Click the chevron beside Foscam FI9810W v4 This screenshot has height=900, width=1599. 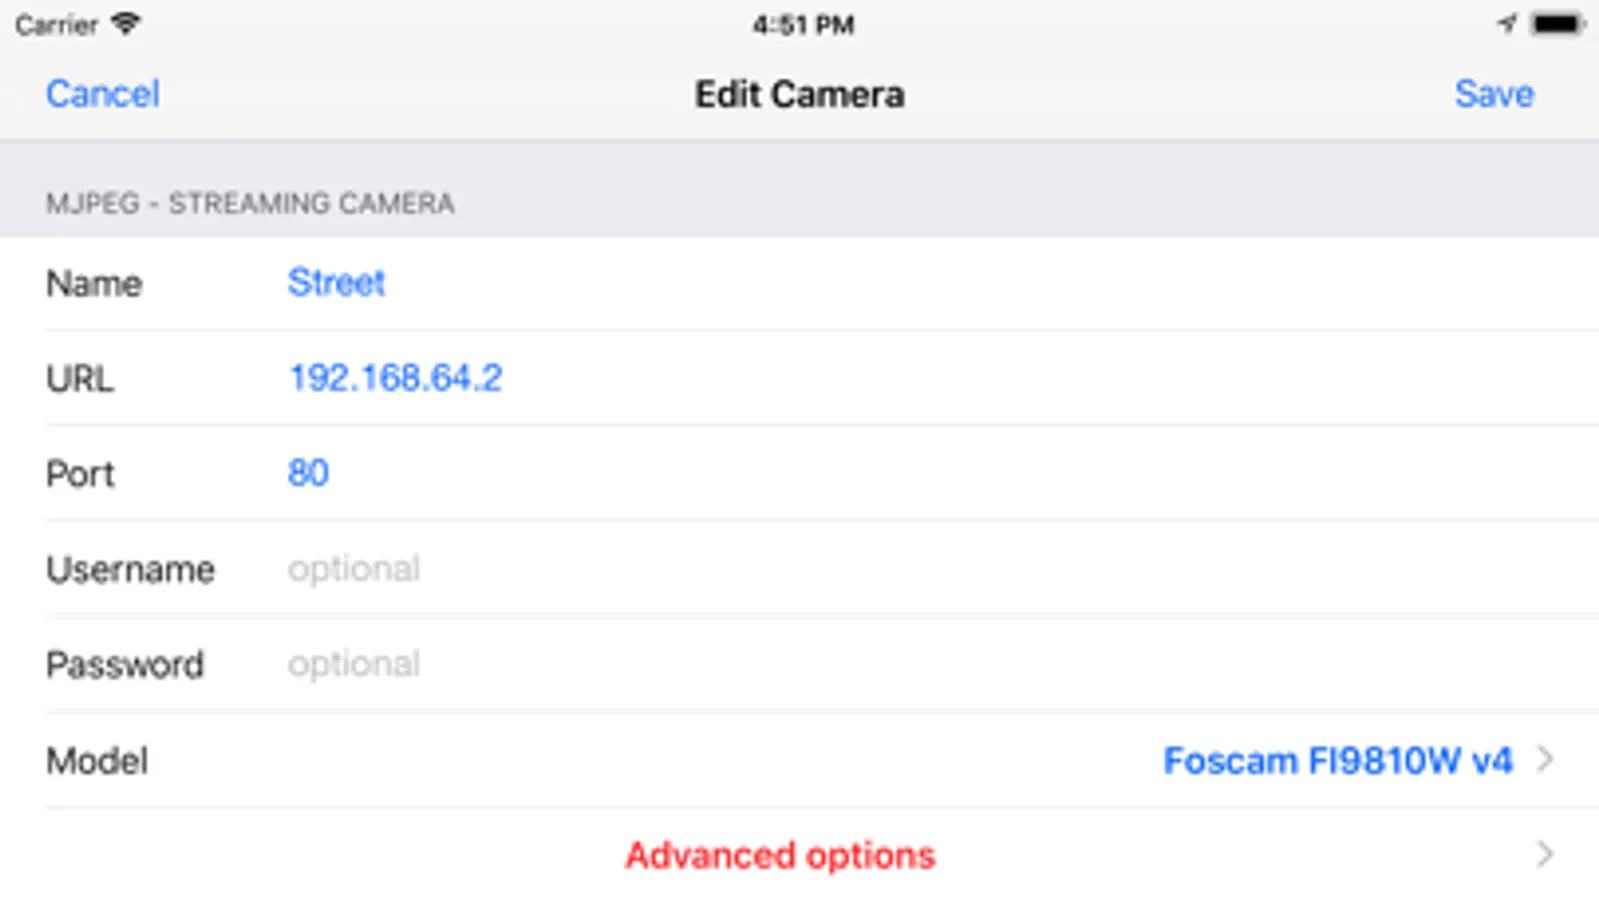[x=1546, y=759]
